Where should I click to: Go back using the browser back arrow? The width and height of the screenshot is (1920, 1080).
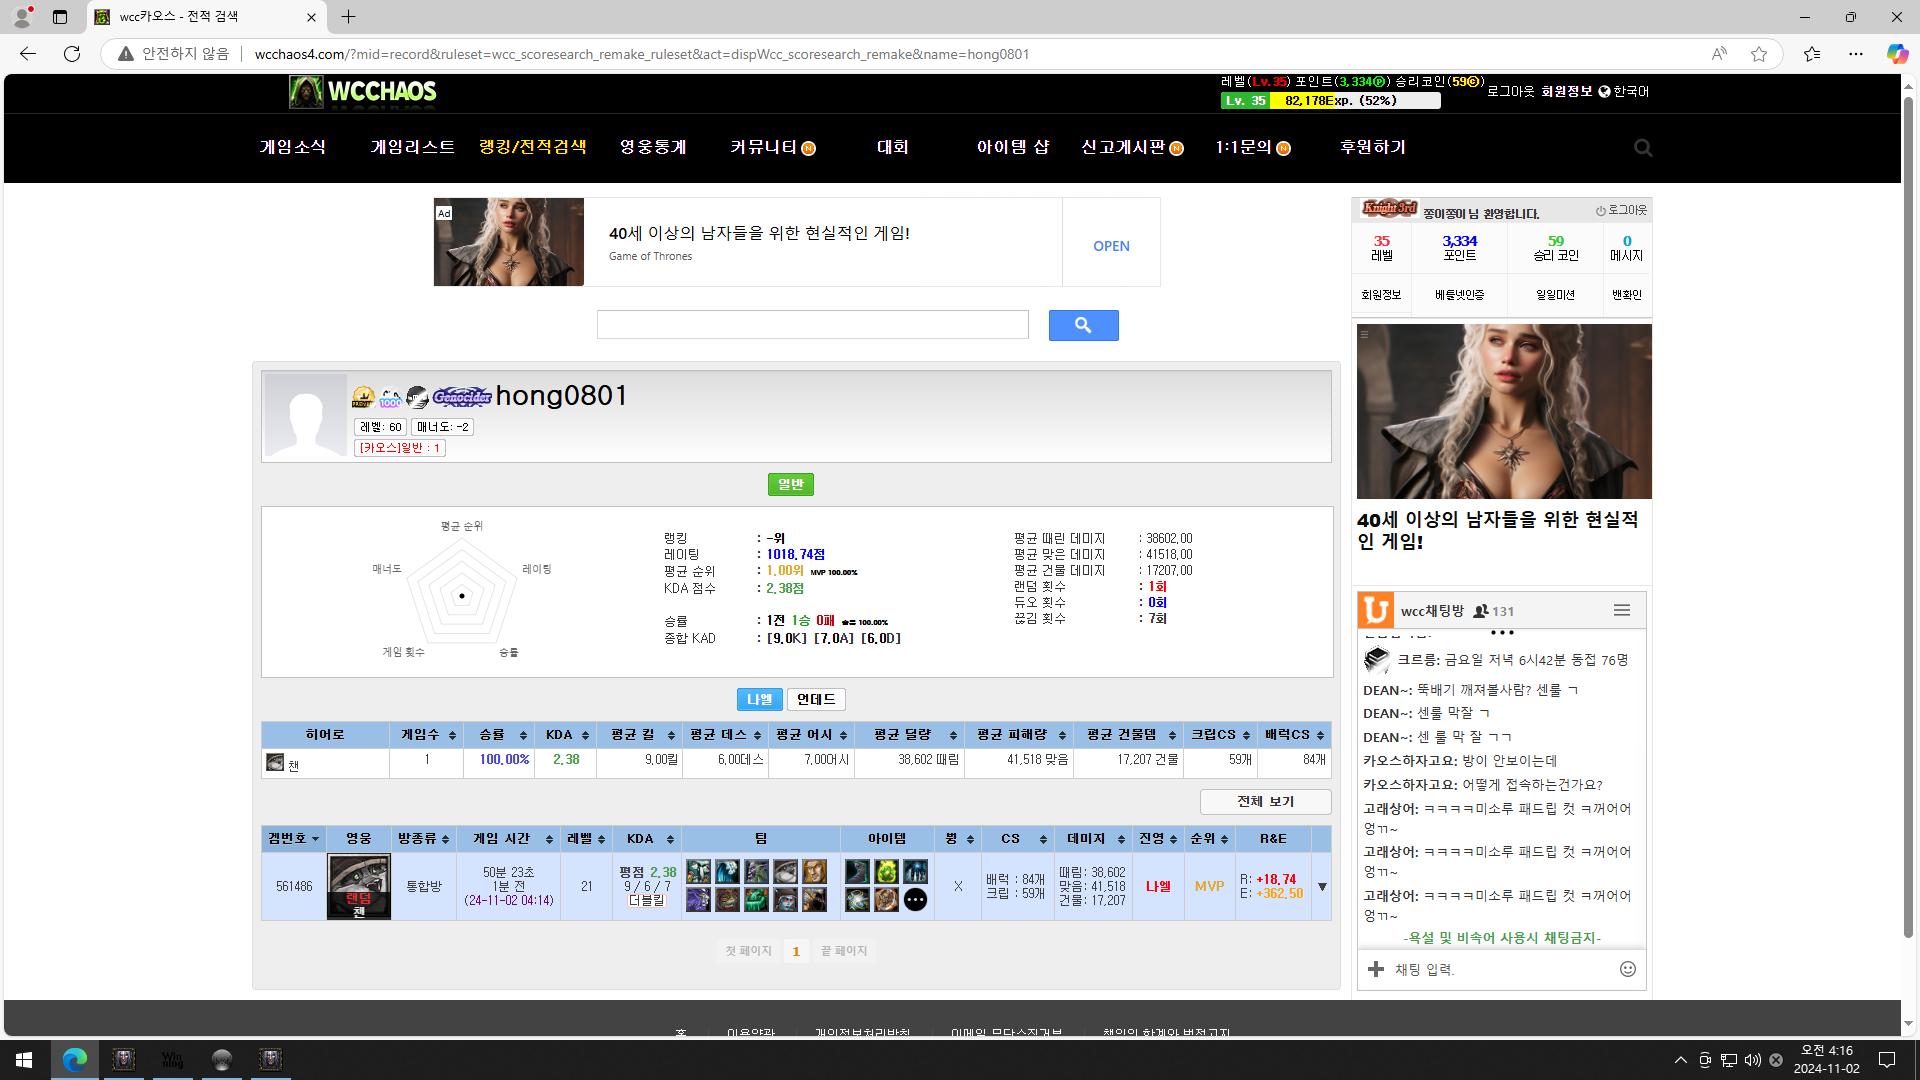pyautogui.click(x=28, y=54)
